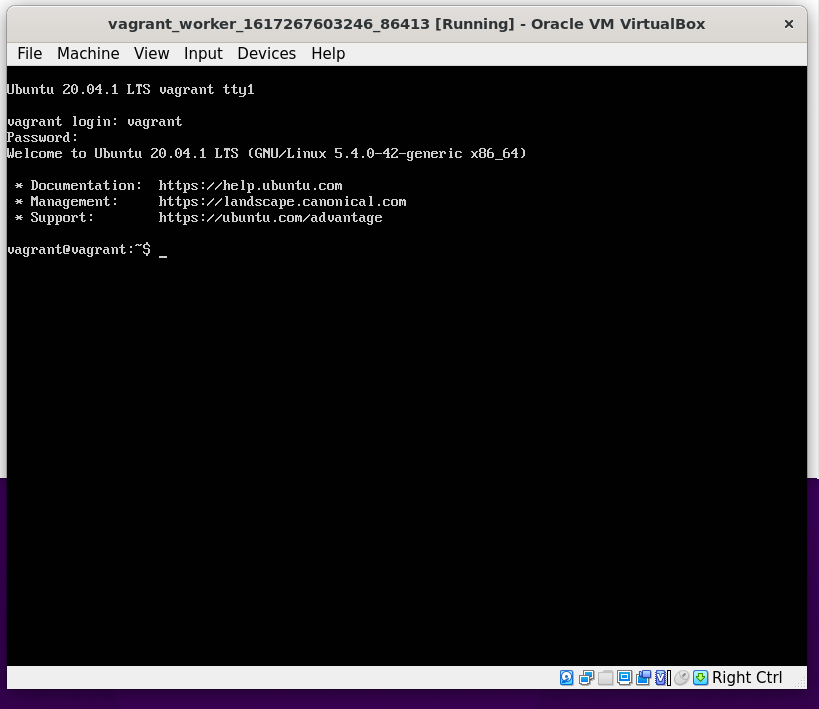Image resolution: width=819 pixels, height=709 pixels.
Task: Open the Machine menu
Action: point(88,53)
